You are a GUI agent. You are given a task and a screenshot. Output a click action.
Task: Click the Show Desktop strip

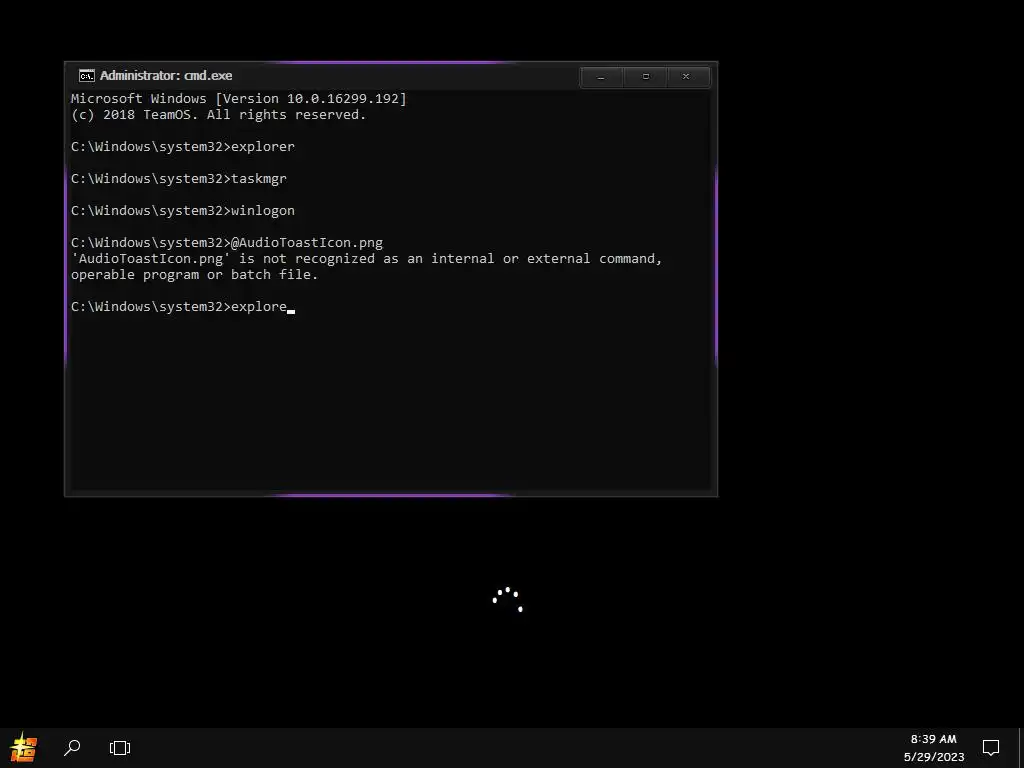(x=1021, y=747)
